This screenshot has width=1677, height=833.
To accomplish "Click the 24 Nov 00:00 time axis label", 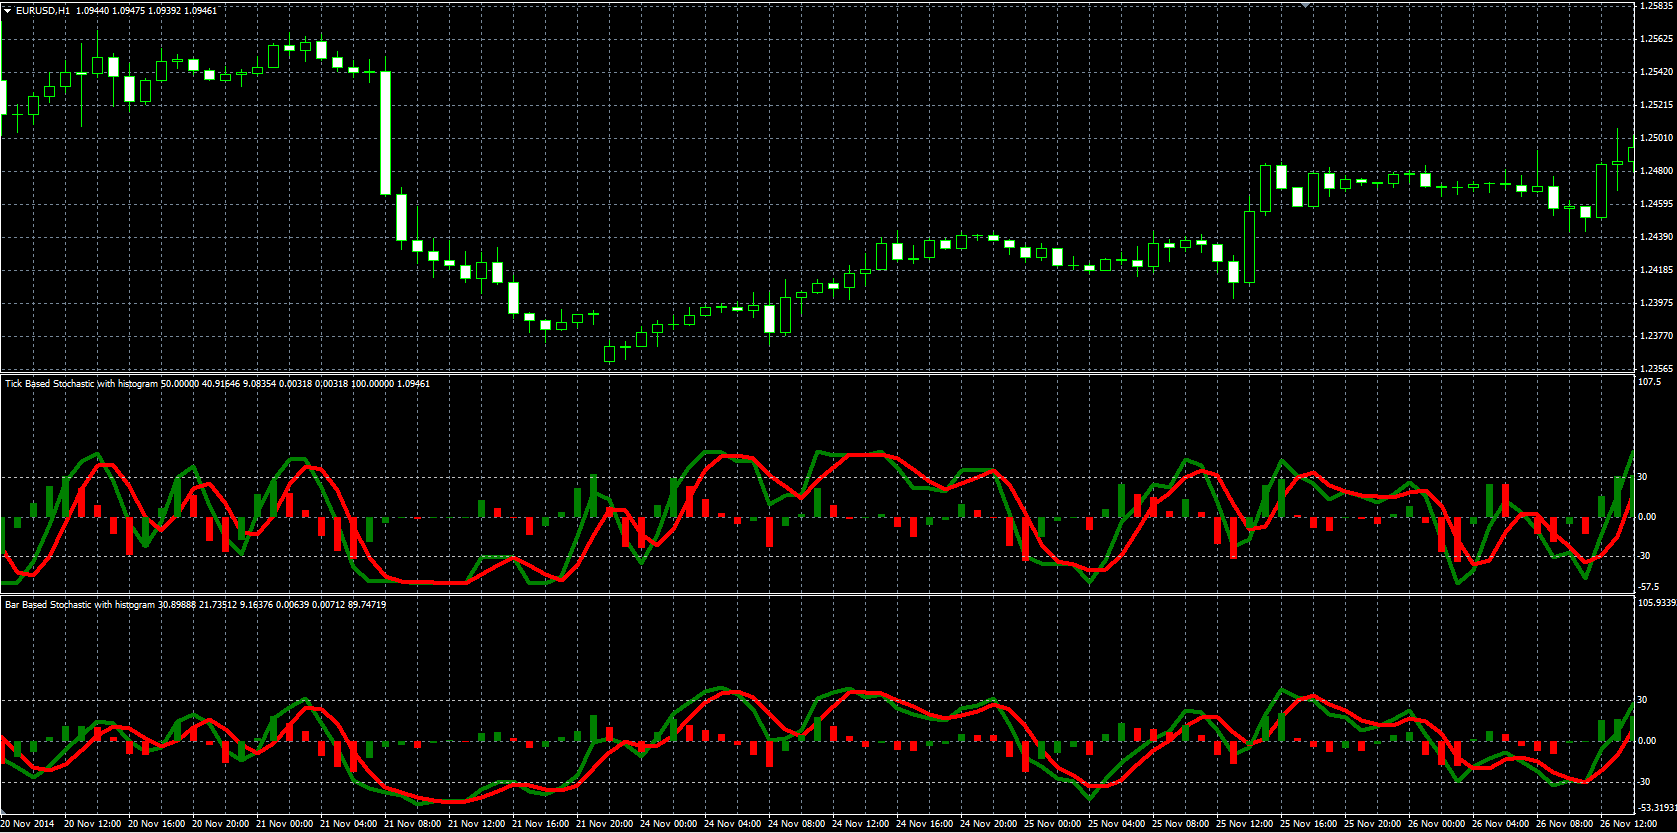I will tap(668, 824).
